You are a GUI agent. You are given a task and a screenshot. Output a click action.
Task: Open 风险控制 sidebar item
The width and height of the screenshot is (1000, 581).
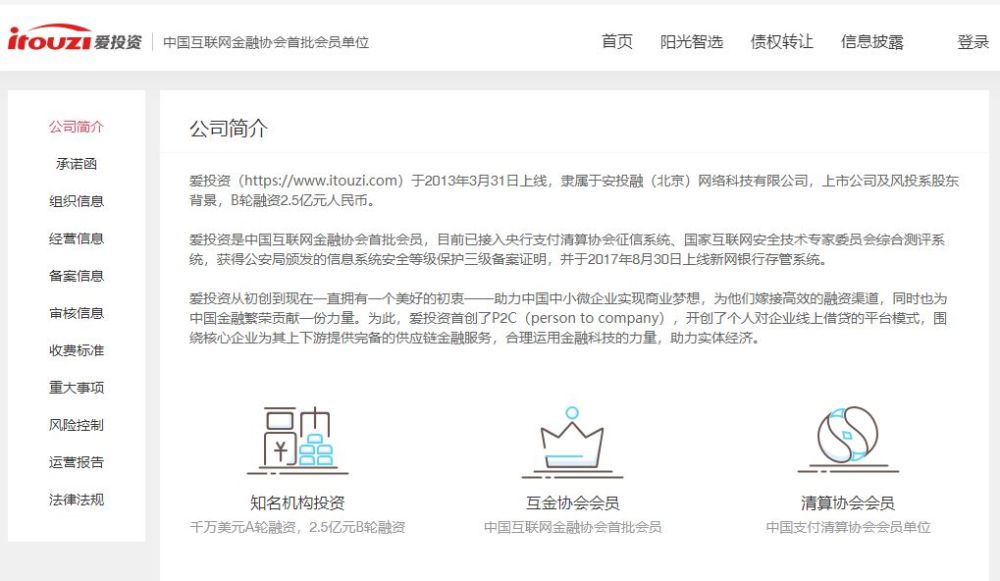point(77,425)
